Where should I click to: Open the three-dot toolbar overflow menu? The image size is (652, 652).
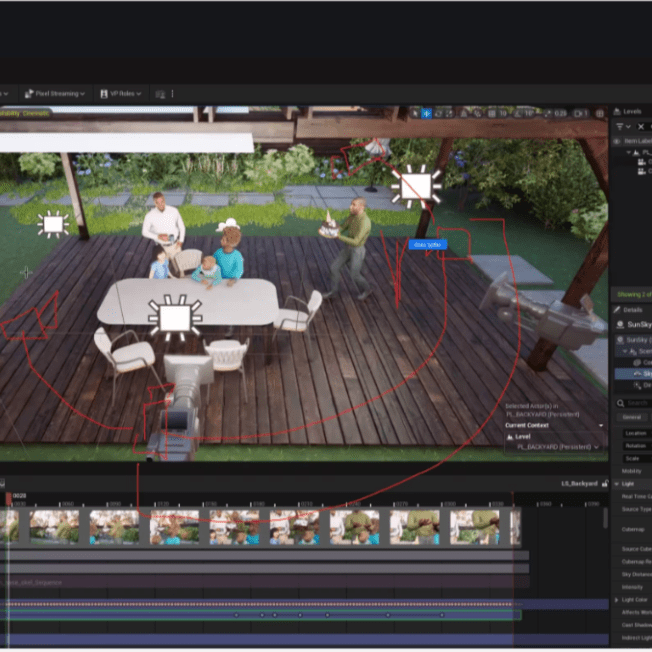coord(173,94)
